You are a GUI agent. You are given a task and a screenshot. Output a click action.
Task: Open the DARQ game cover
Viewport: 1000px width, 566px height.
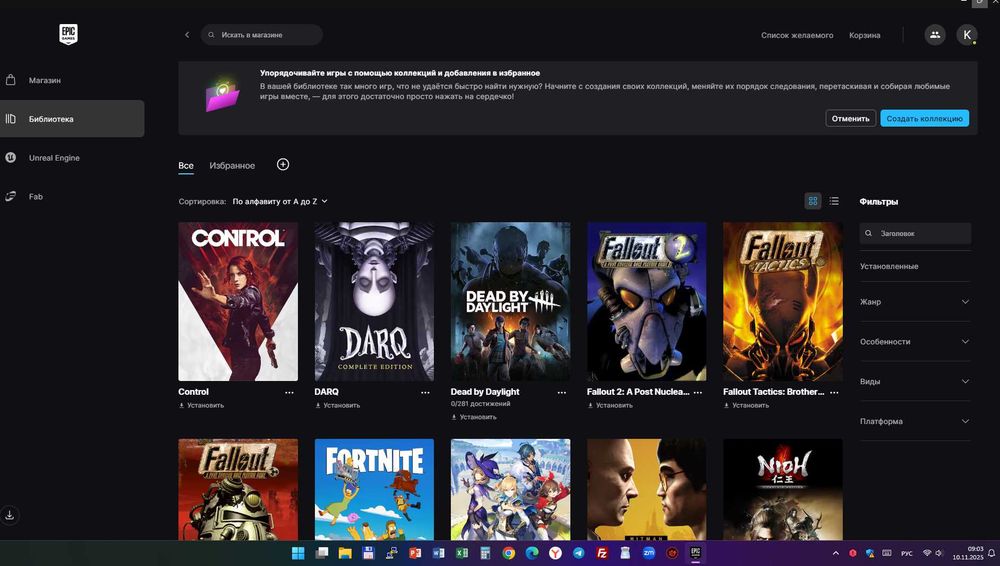[x=374, y=301]
